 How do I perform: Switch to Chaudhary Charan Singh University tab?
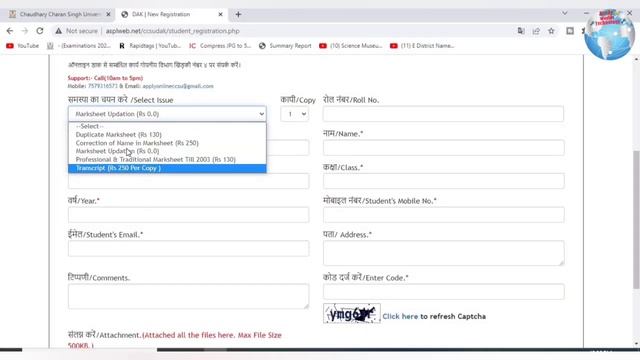59,14
